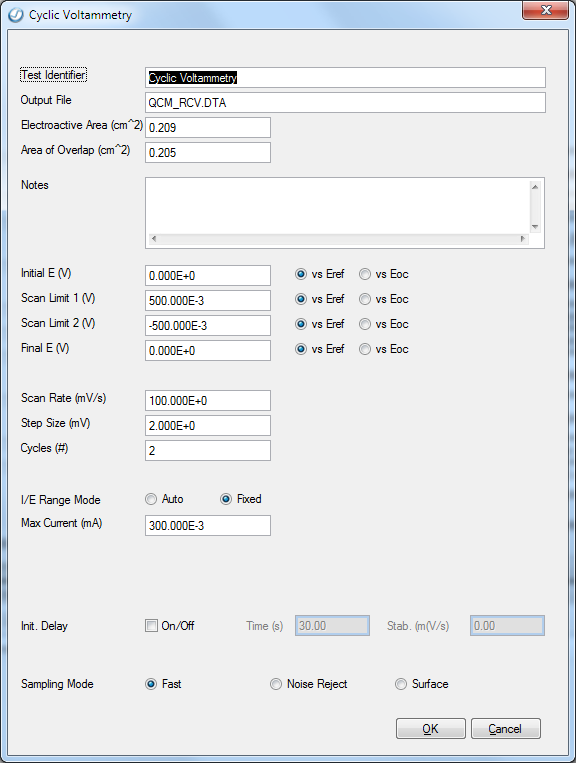The height and width of the screenshot is (763, 576).
Task: Click the Notes scrollbar down arrow
Action: (535, 227)
